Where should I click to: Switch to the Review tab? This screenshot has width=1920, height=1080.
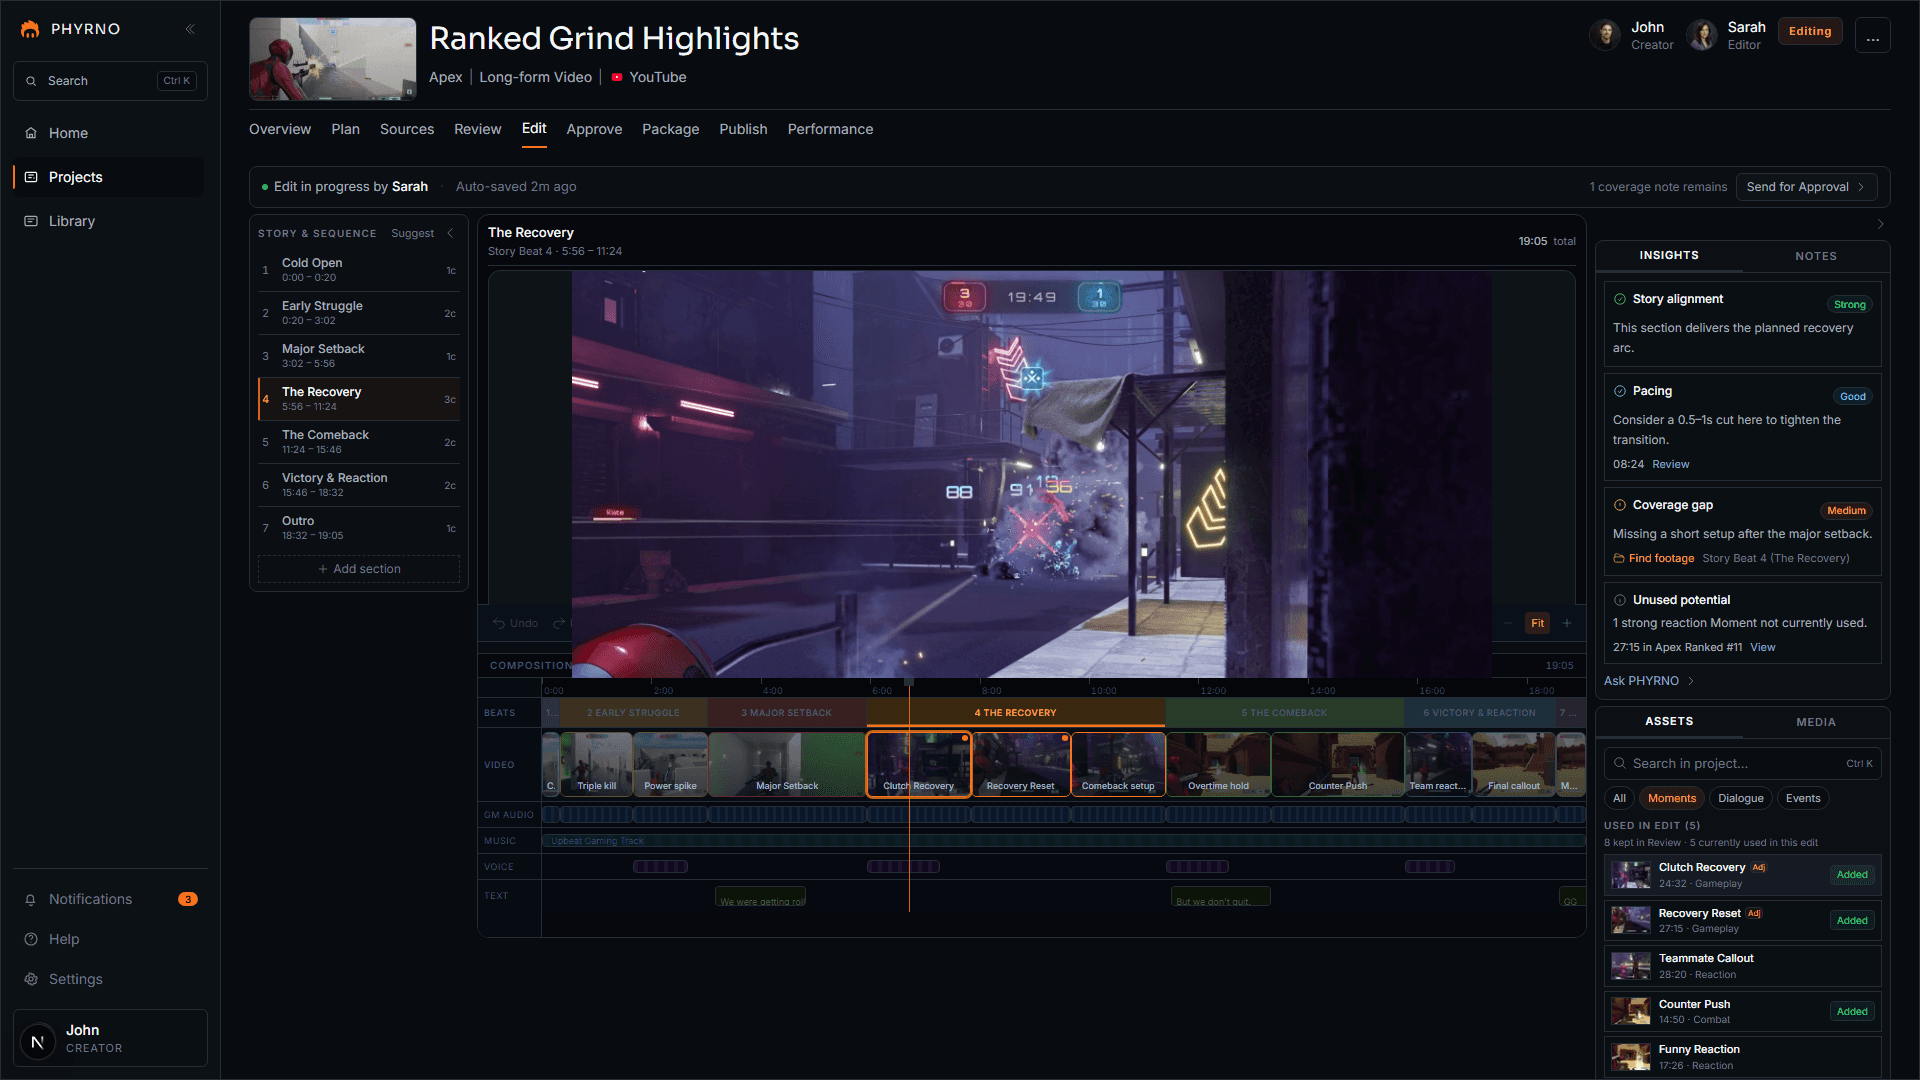point(477,129)
